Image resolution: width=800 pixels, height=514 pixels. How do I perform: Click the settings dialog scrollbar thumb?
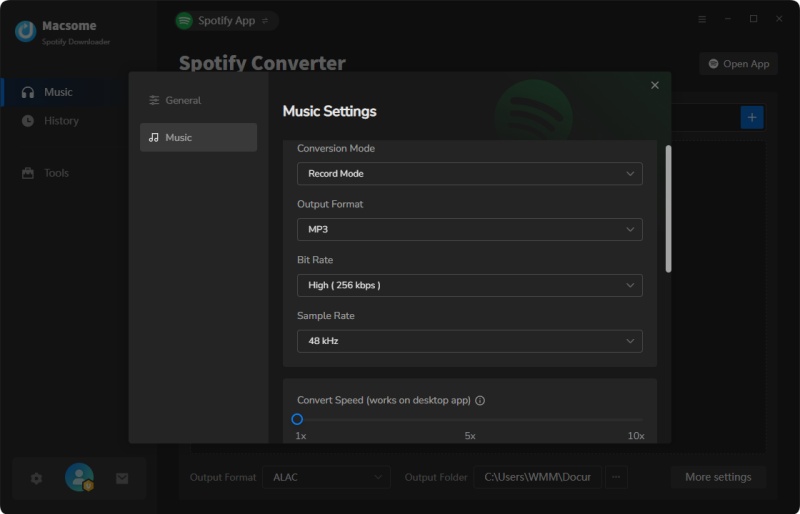pyautogui.click(x=668, y=209)
